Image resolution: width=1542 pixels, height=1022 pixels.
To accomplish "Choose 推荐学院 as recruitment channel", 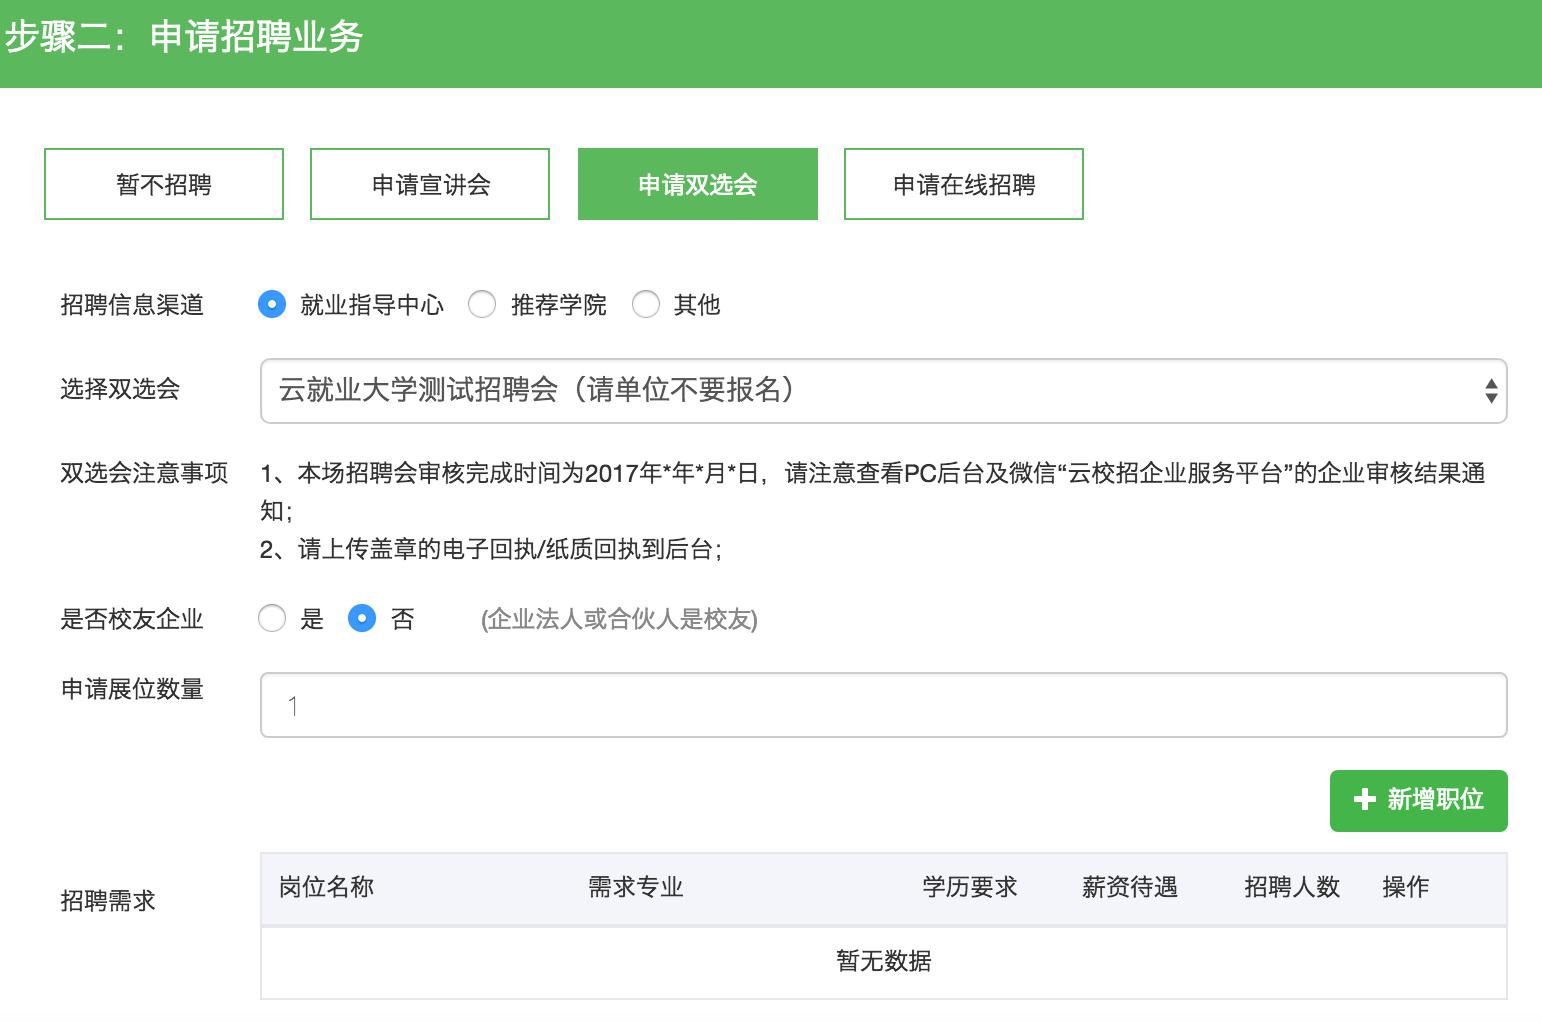I will [482, 304].
